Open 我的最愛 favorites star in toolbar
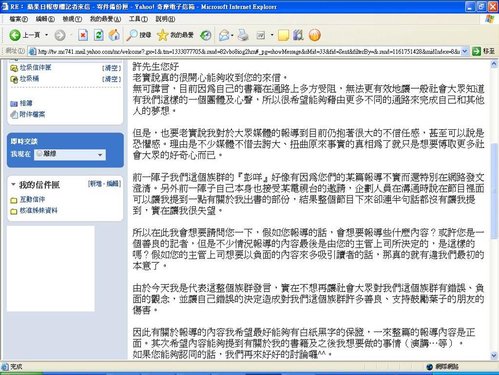Image resolution: width=499 pixels, height=375 pixels. [175, 35]
